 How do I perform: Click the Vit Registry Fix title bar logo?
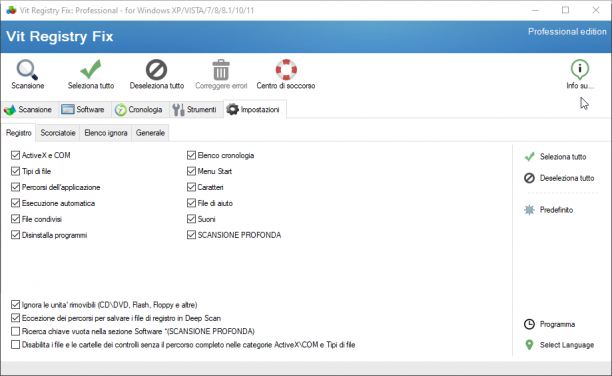11,10
